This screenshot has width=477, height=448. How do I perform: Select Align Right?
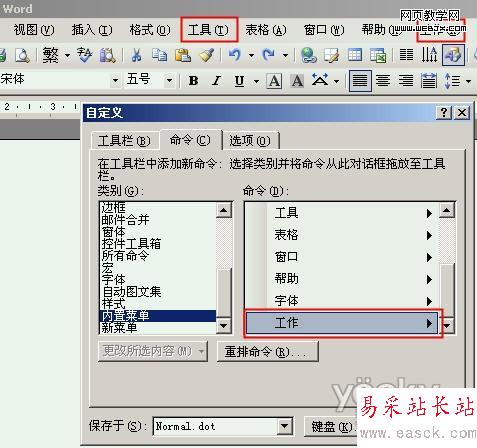(406, 81)
